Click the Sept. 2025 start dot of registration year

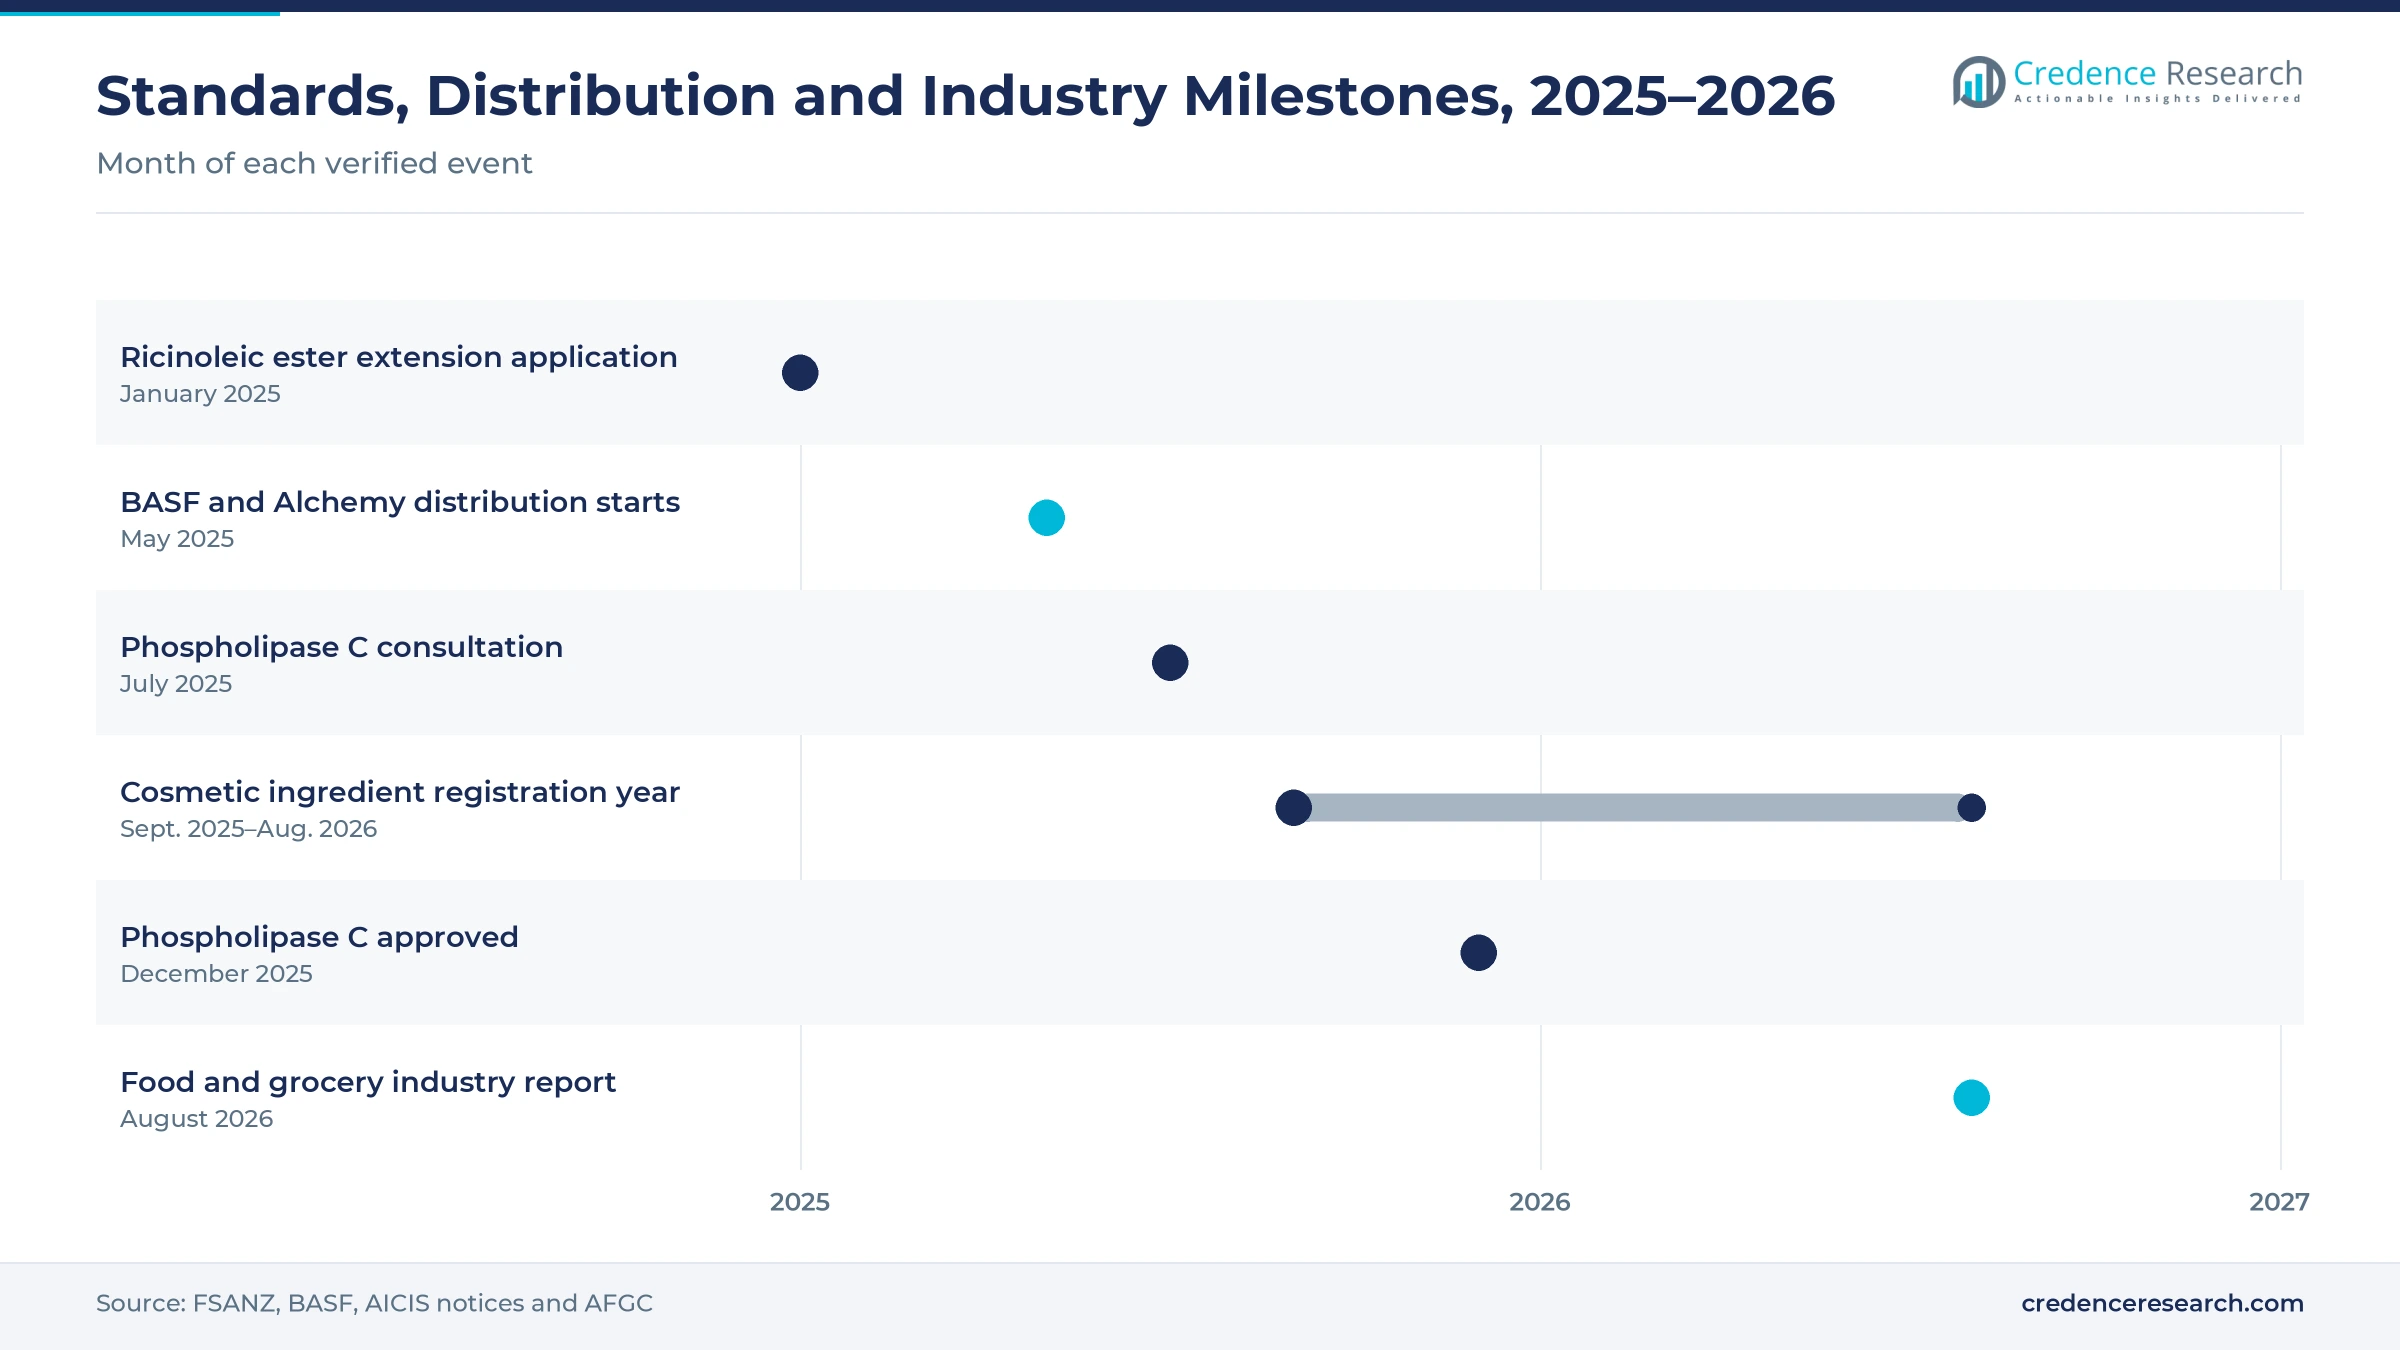(x=1293, y=808)
